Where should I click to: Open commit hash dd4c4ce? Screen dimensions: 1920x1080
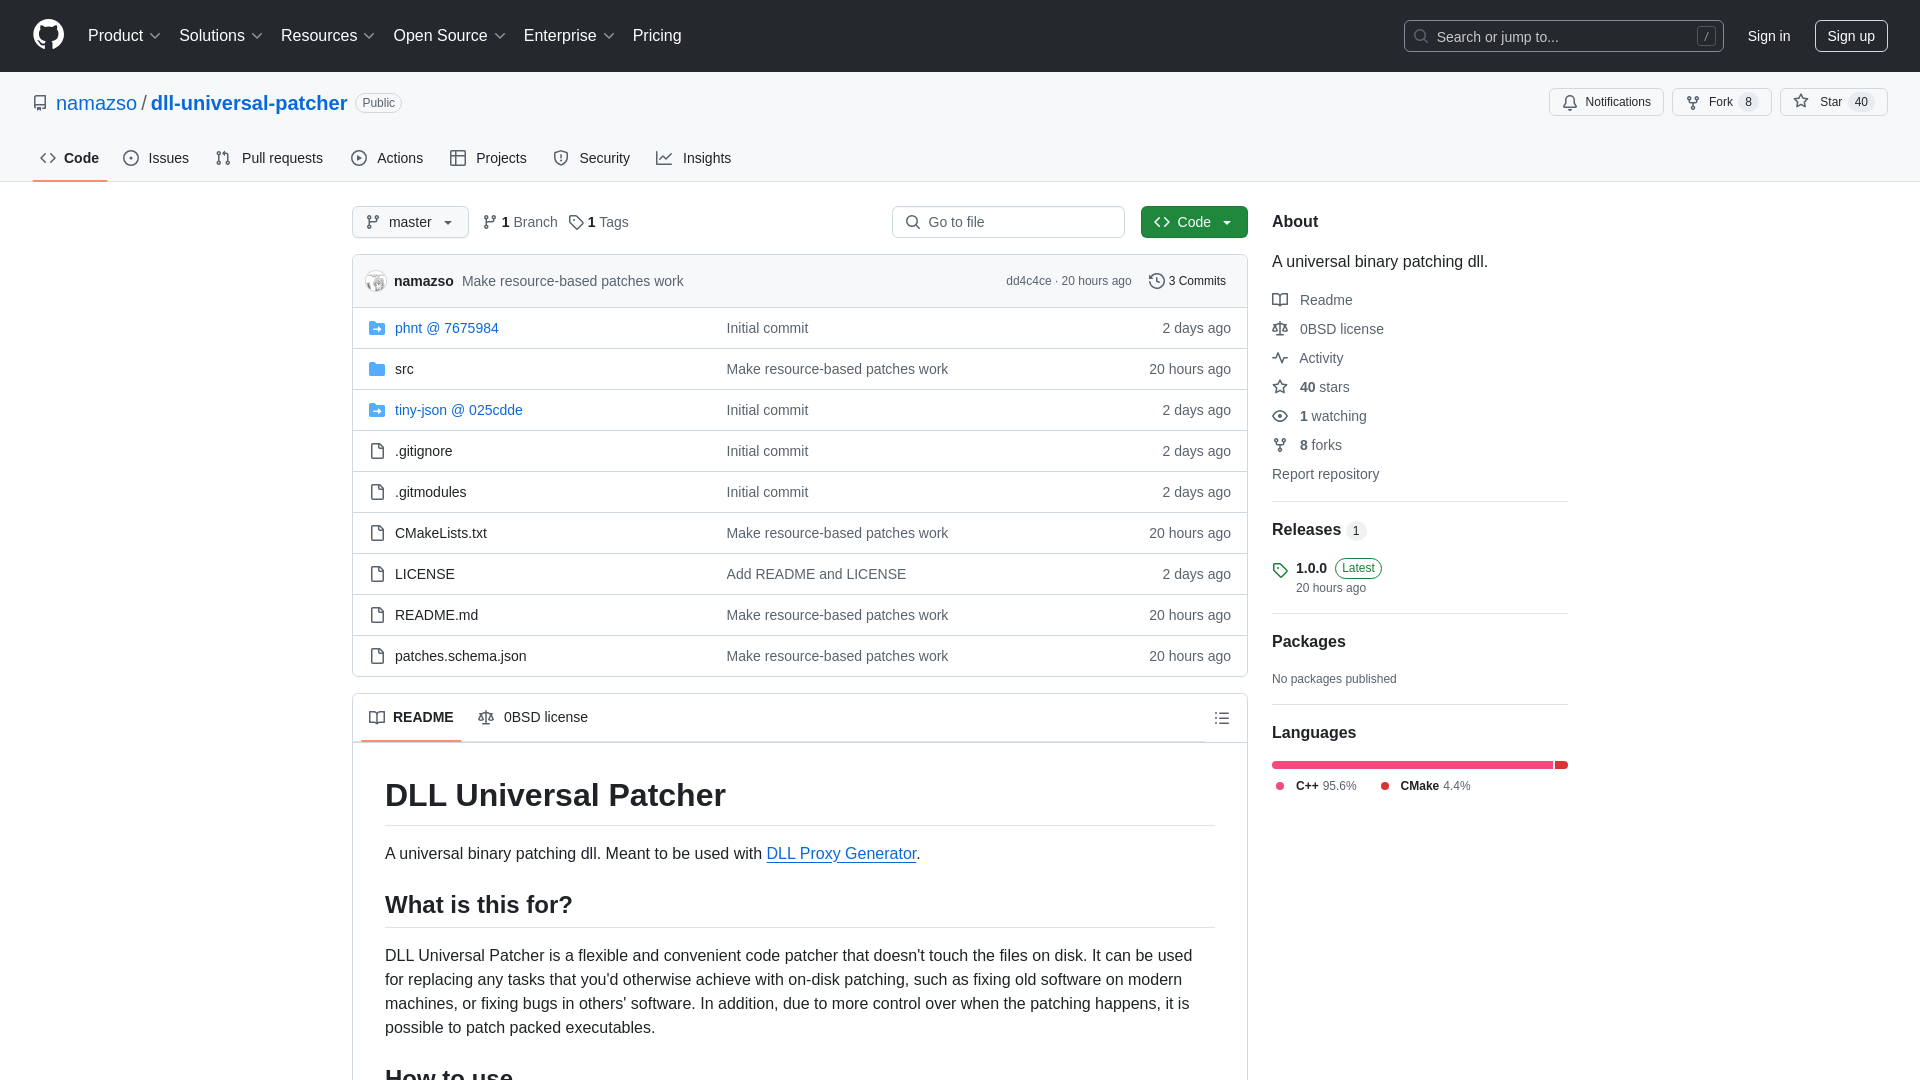1028,281
